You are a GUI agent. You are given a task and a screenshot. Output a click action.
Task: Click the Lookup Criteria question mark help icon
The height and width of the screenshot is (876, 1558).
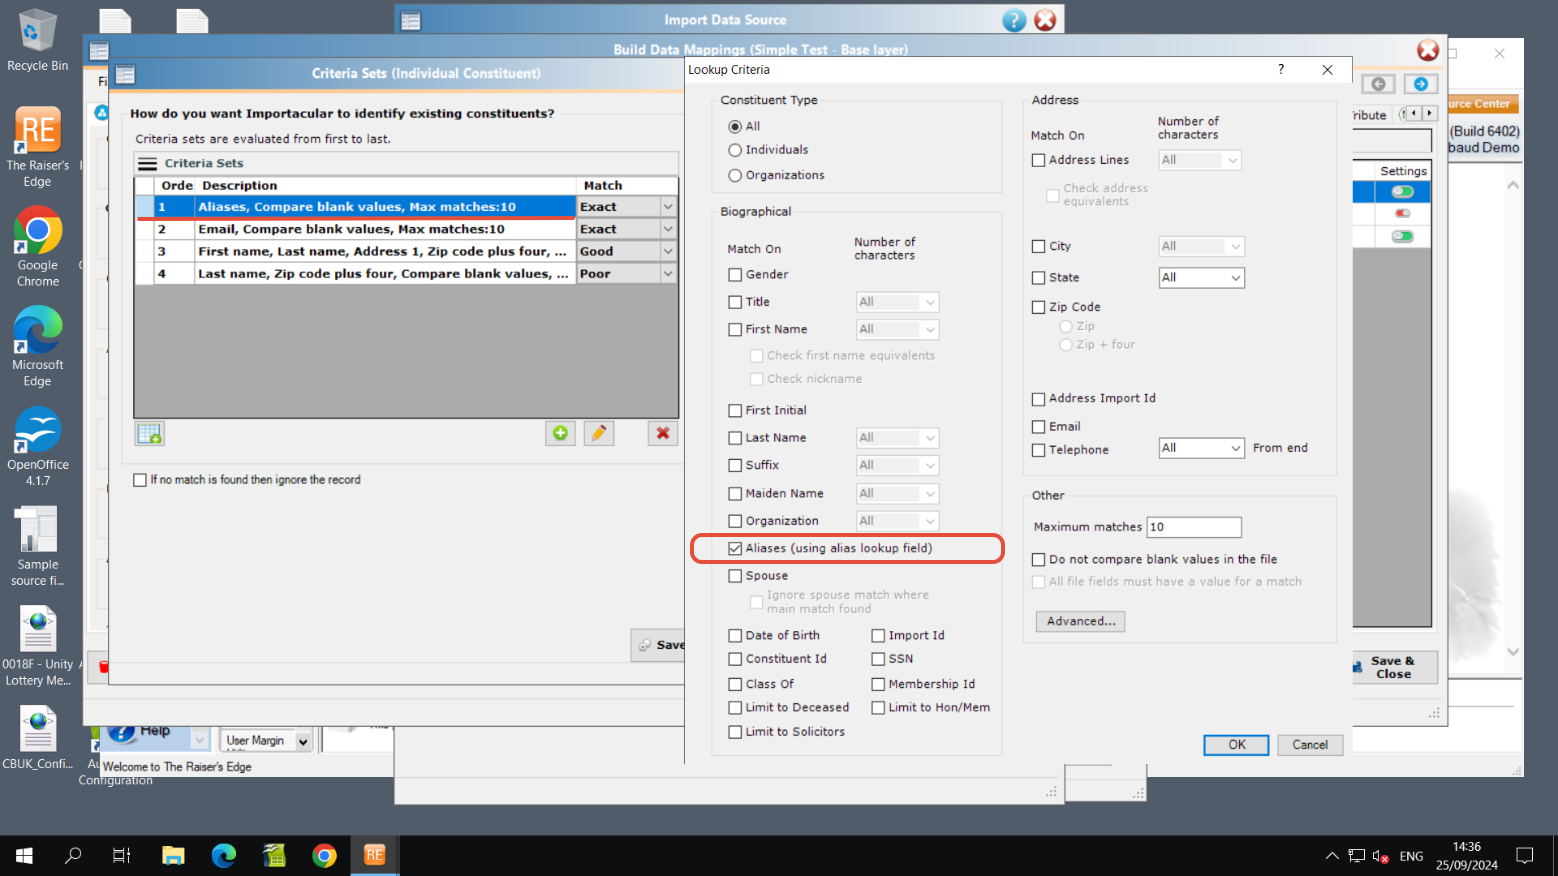[x=1280, y=69]
